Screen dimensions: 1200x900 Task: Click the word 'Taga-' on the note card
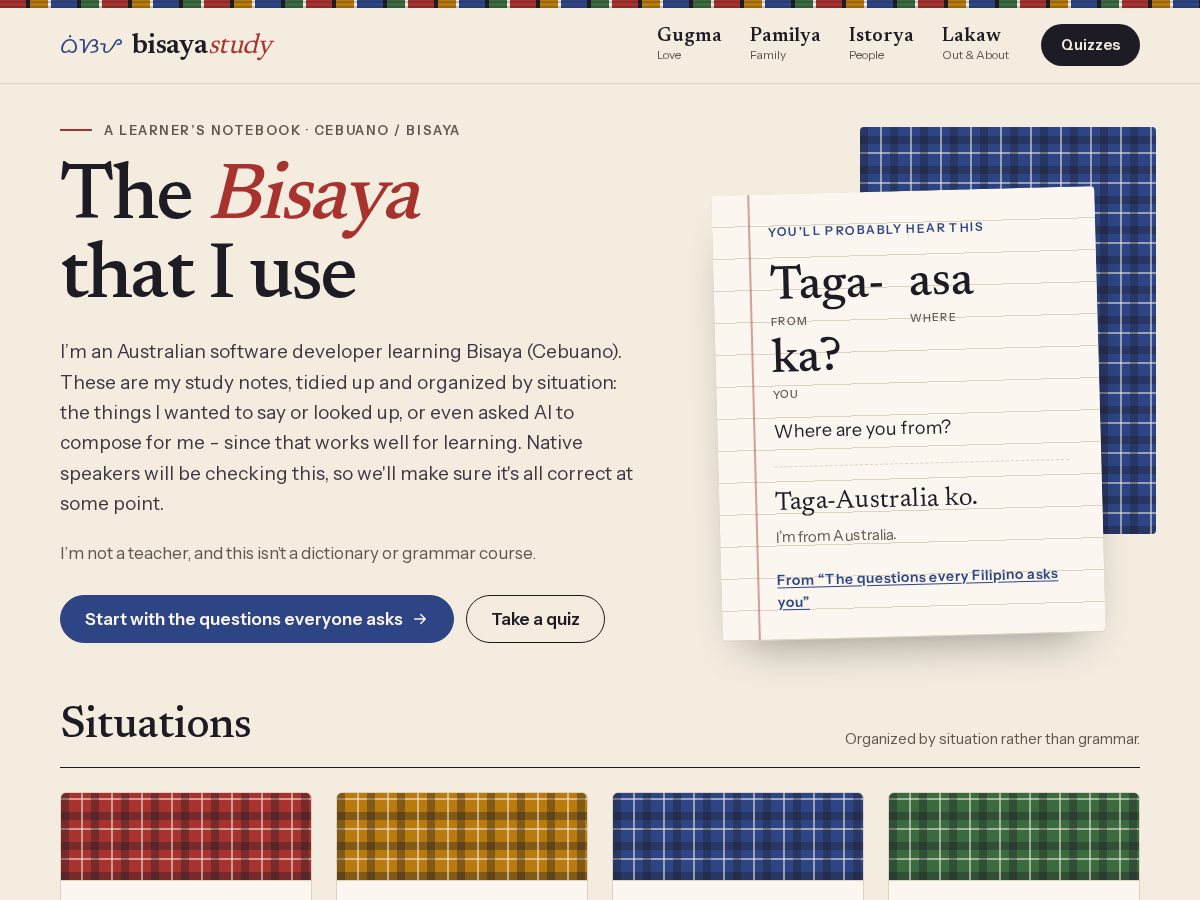click(x=826, y=283)
